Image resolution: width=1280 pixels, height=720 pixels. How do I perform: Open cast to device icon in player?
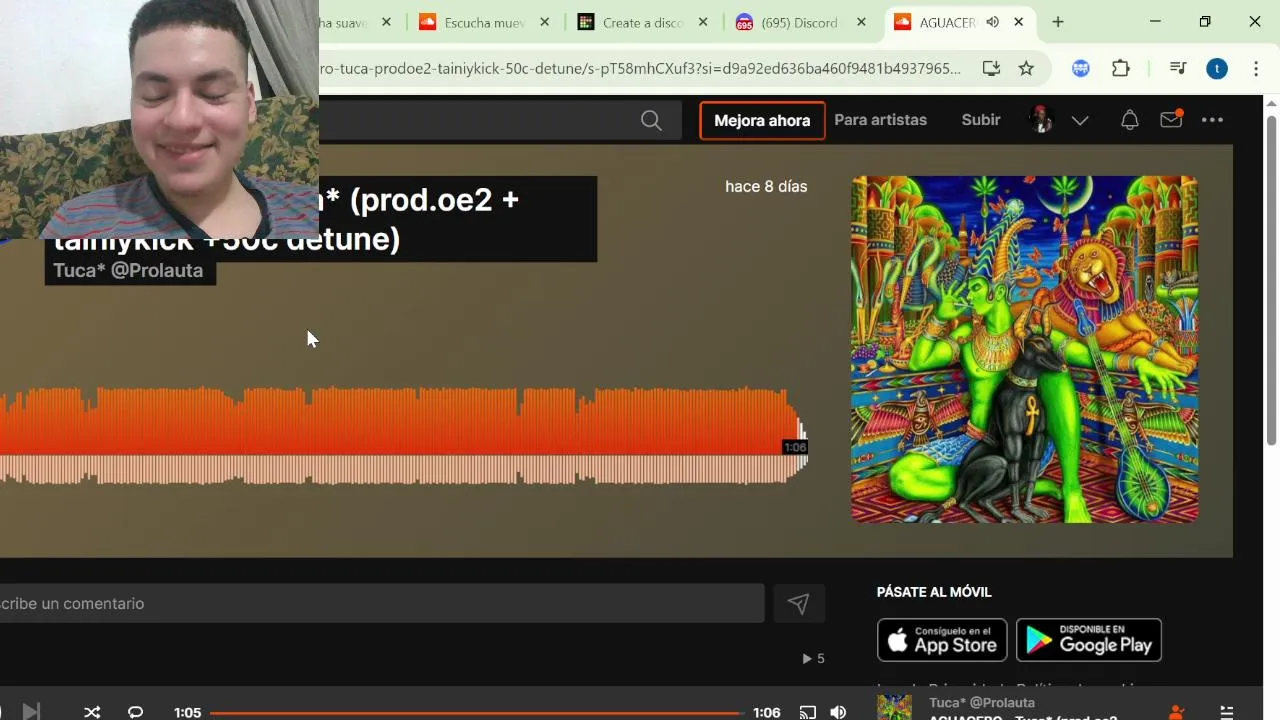(x=807, y=712)
